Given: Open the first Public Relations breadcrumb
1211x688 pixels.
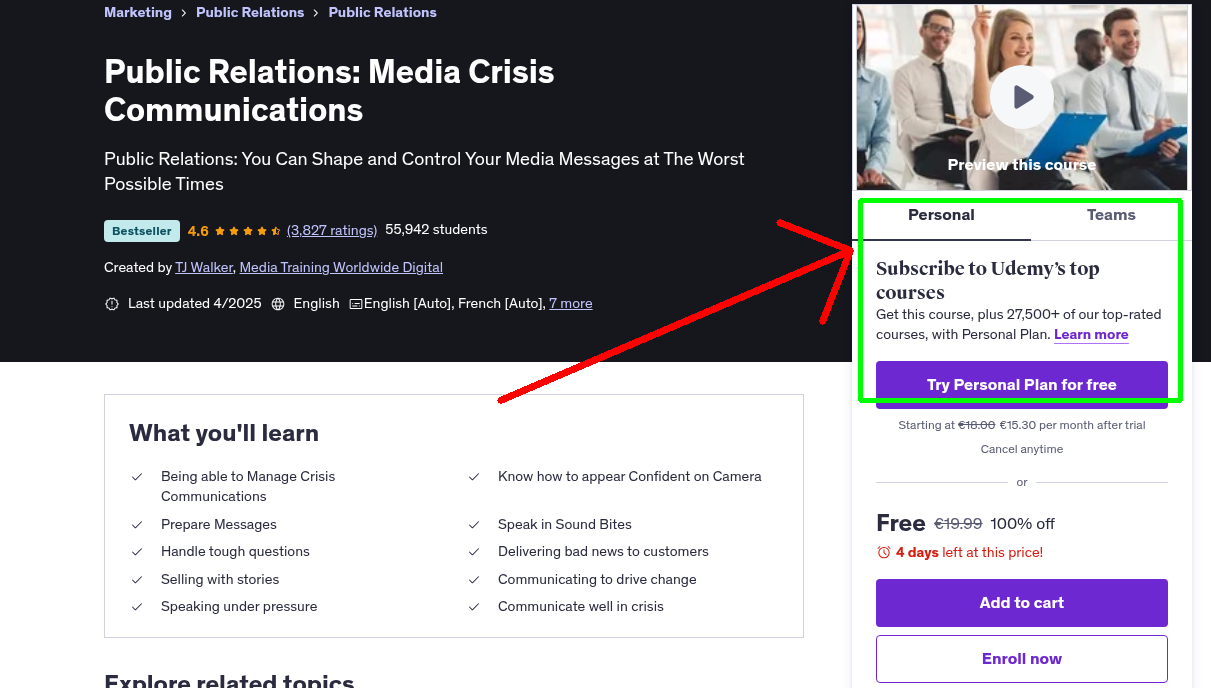Looking at the screenshot, I should (250, 13).
